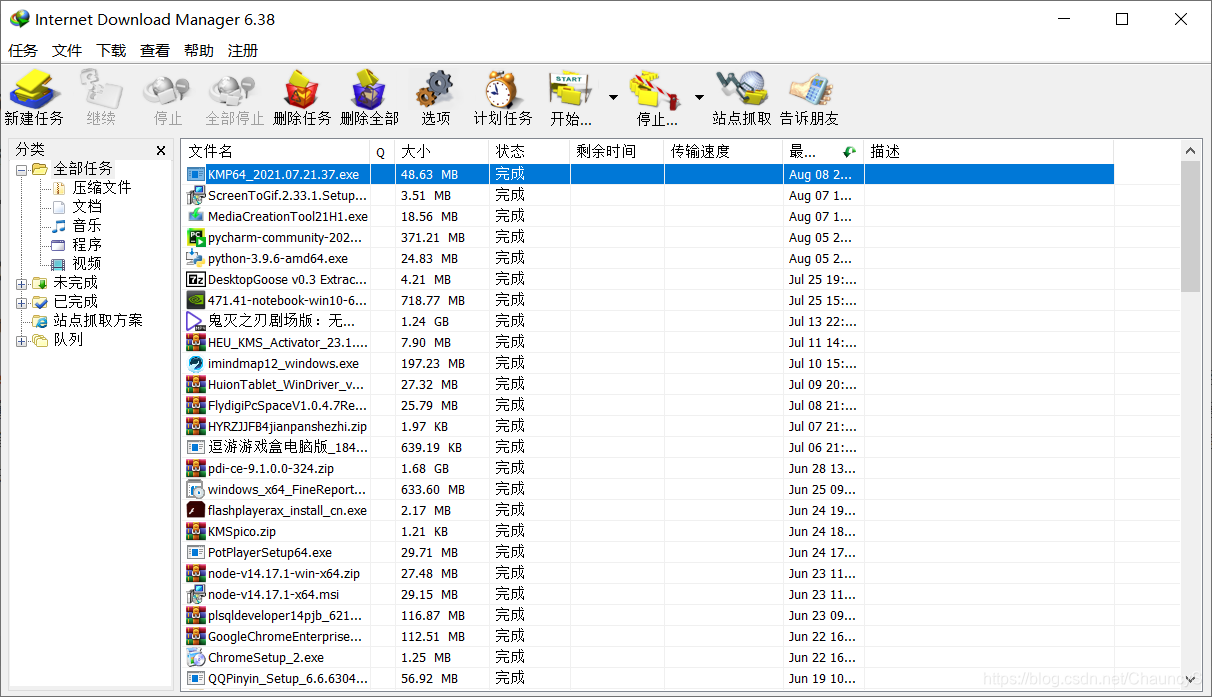Select windows_x64_FineReport file icon
The height and width of the screenshot is (697, 1212).
195,489
